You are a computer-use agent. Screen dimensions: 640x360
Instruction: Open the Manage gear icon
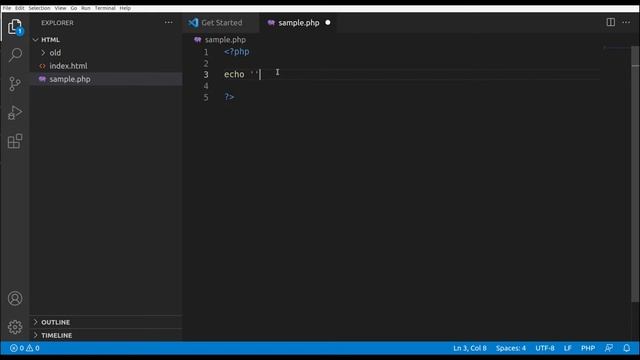(x=15, y=327)
